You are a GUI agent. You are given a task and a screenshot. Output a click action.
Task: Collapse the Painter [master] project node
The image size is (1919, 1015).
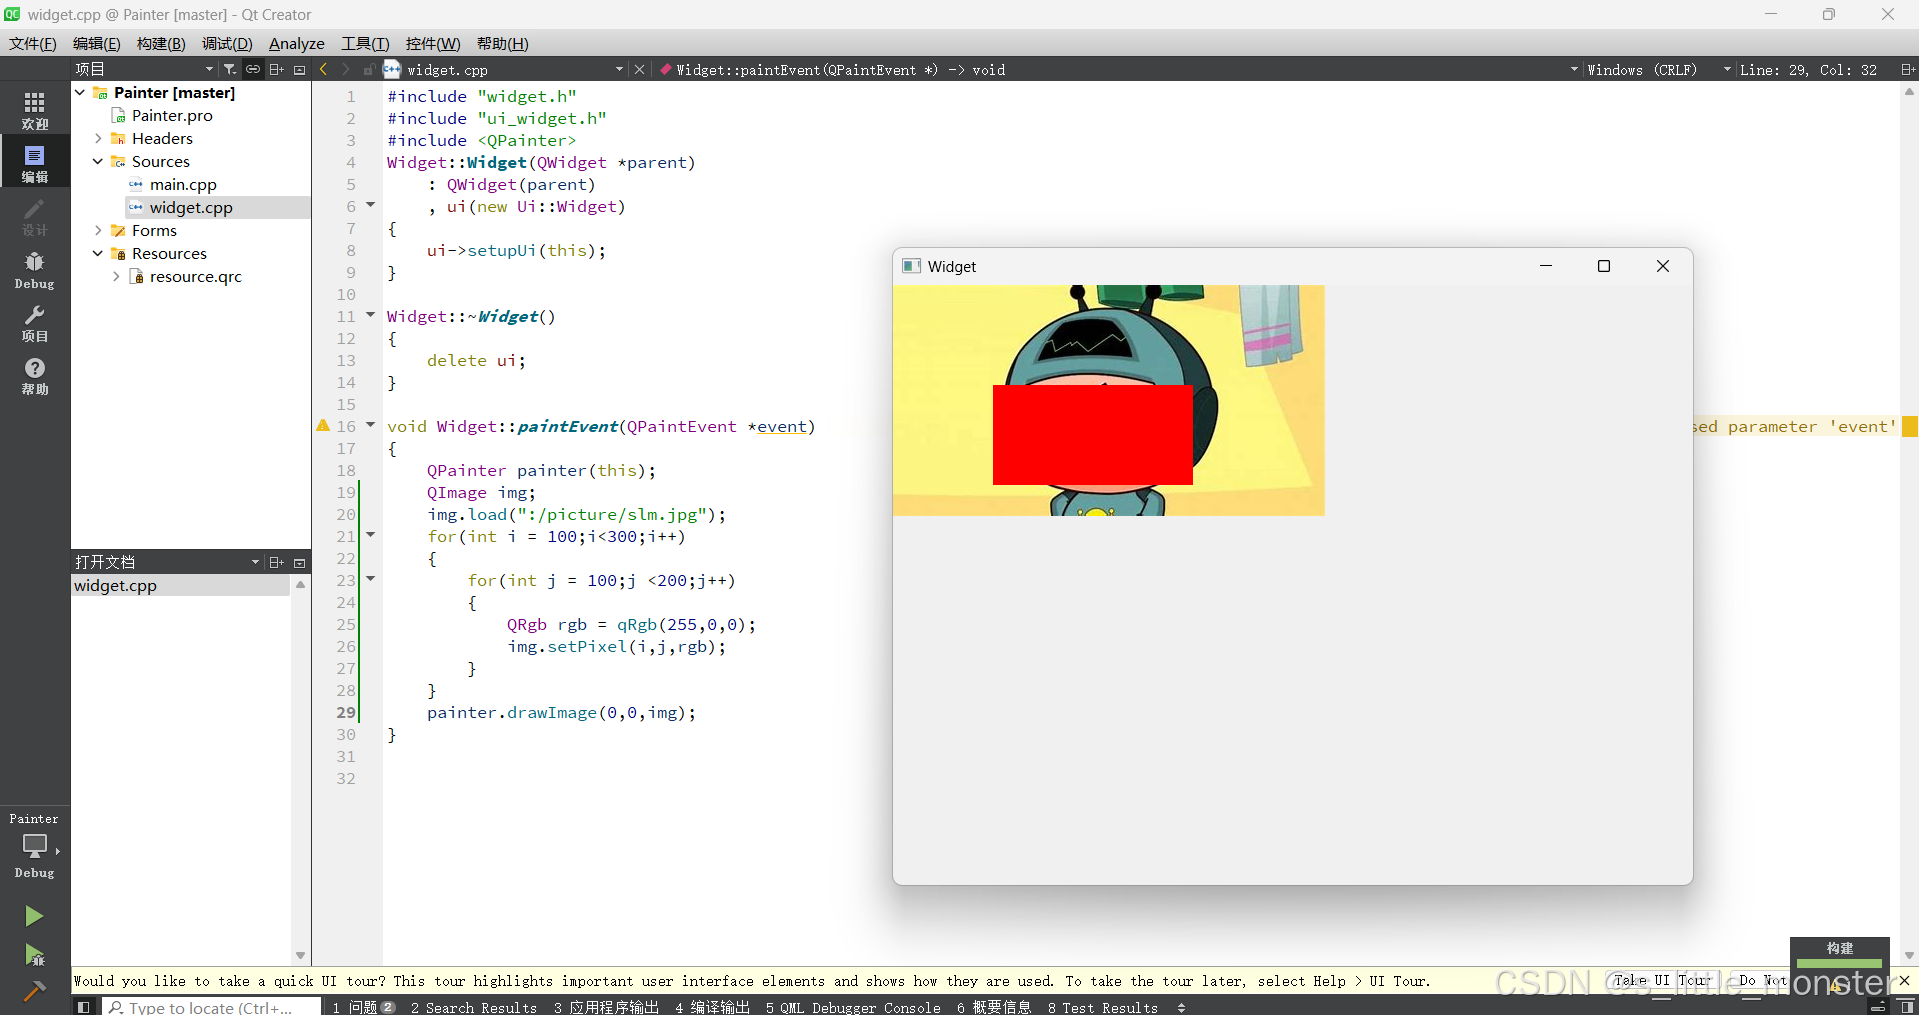tap(80, 92)
